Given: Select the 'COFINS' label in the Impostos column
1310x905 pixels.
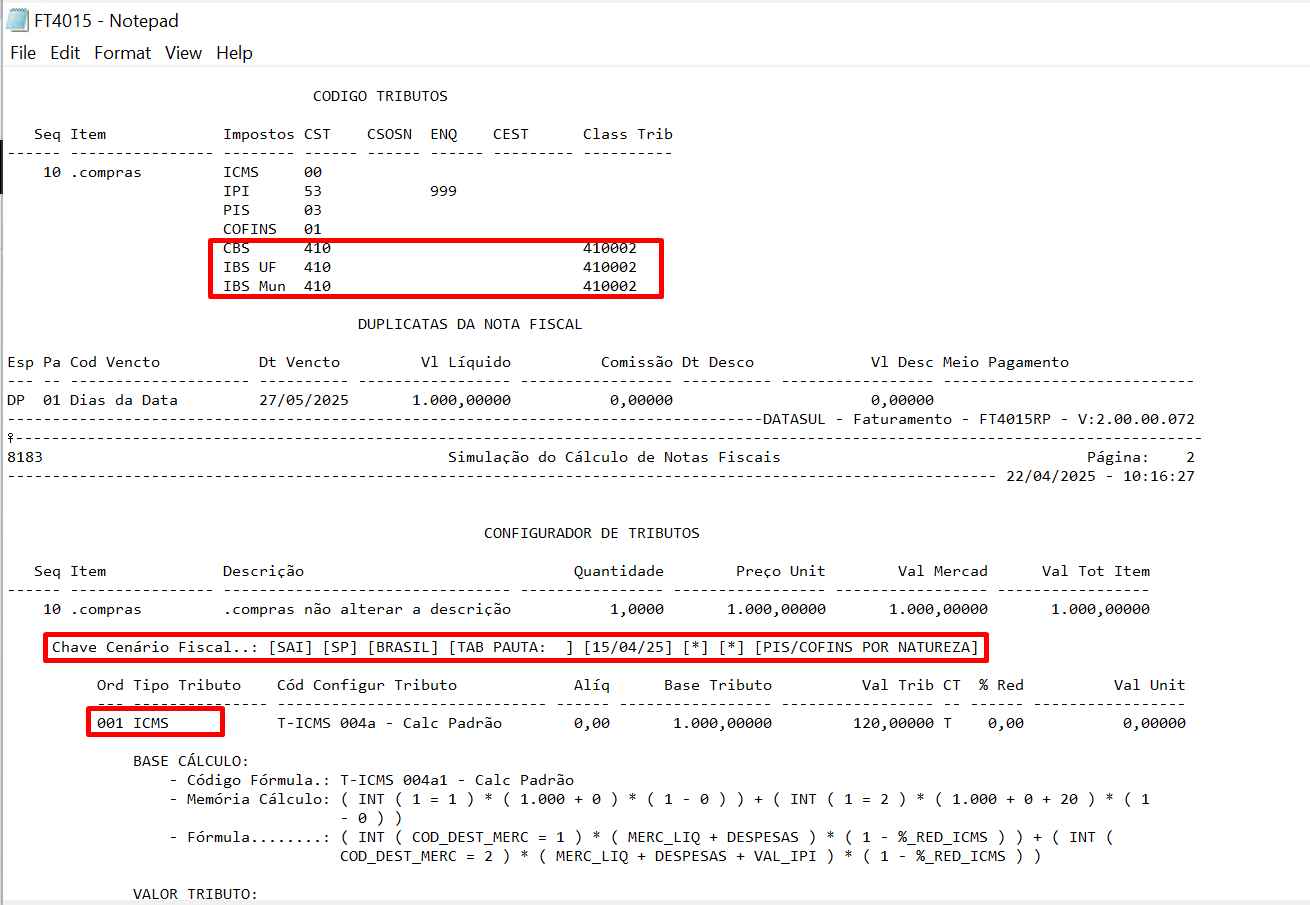Looking at the screenshot, I should tap(250, 229).
